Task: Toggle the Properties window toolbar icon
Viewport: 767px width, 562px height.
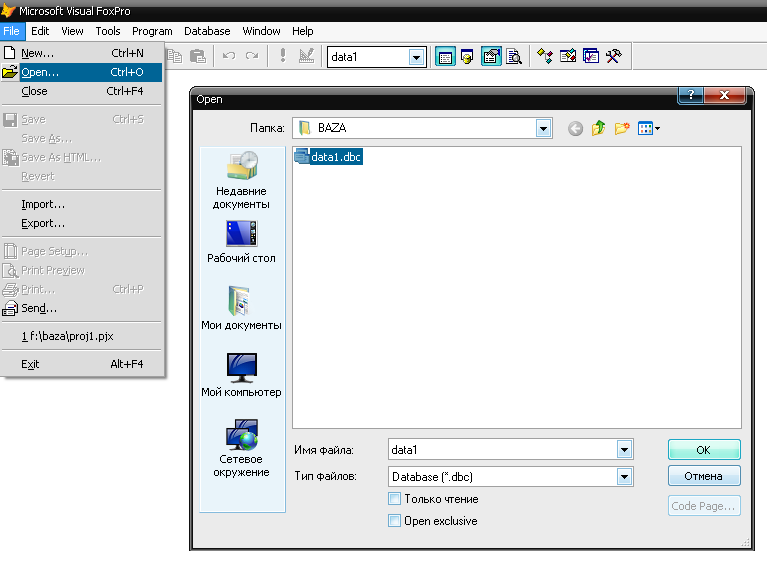Action: [x=491, y=57]
